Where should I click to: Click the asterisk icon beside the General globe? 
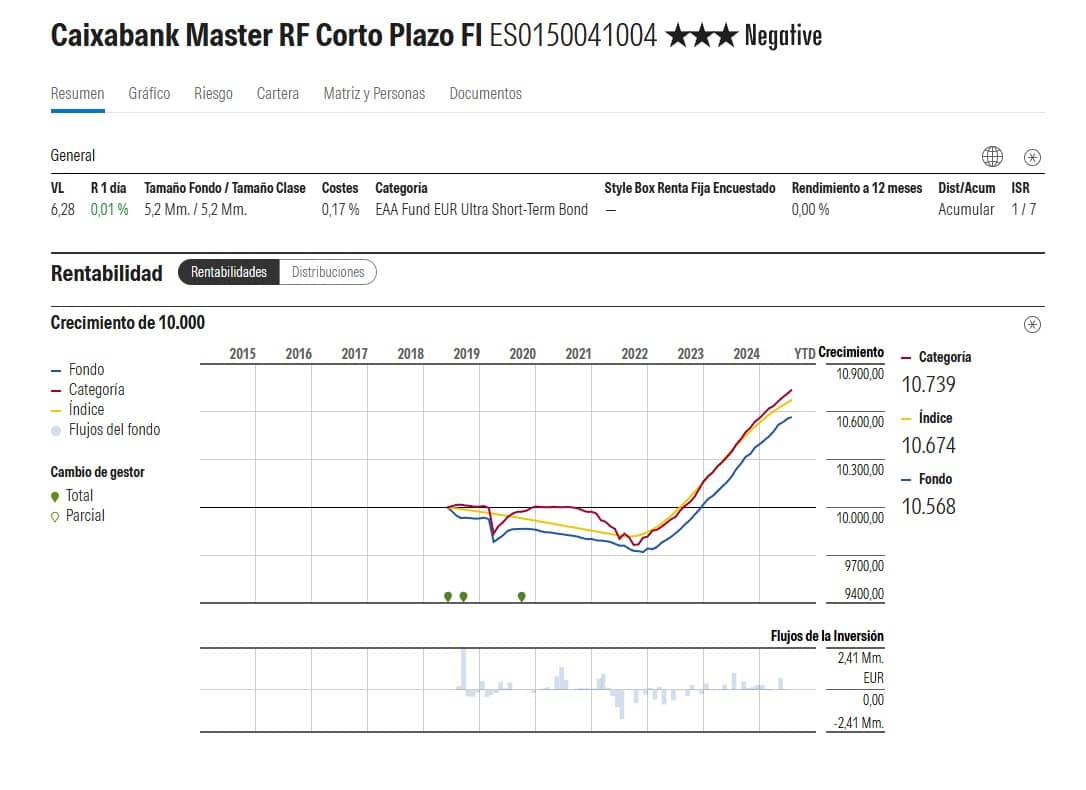(x=1032, y=157)
